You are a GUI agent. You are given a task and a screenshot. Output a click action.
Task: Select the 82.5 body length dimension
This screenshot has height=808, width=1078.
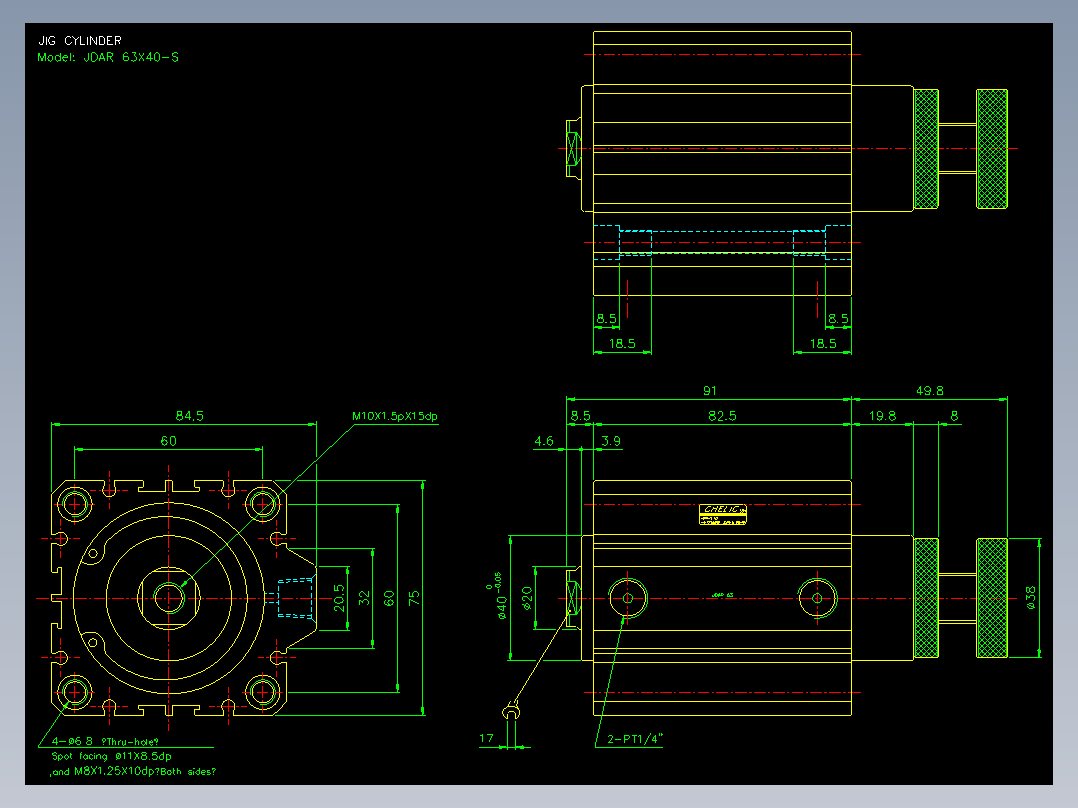click(722, 415)
